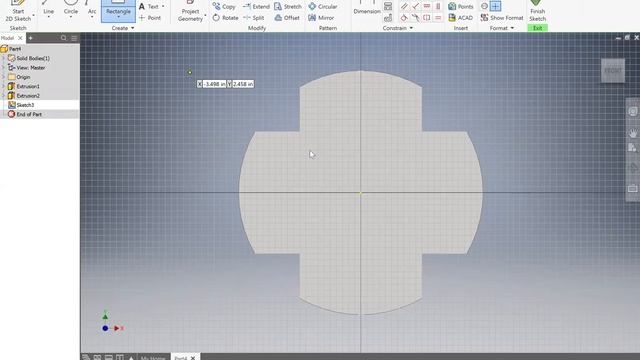
Task: Select the Extend tool
Action: [256, 7]
